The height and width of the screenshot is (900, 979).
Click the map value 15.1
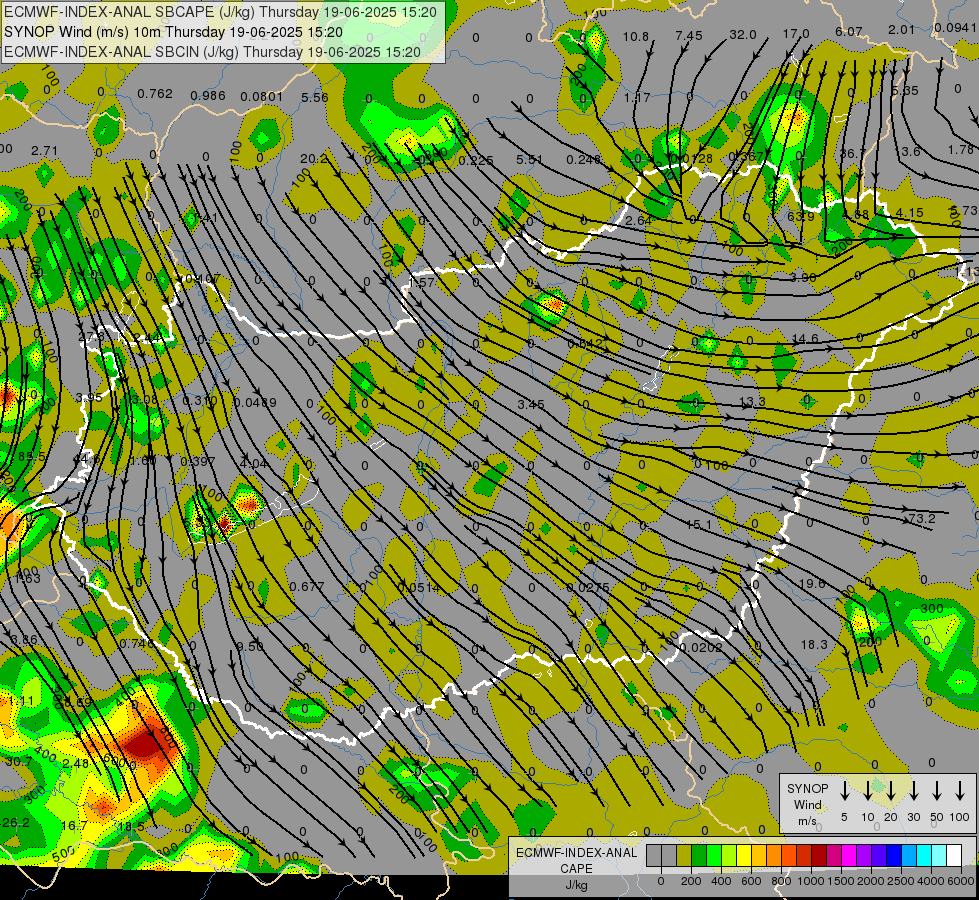[699, 525]
